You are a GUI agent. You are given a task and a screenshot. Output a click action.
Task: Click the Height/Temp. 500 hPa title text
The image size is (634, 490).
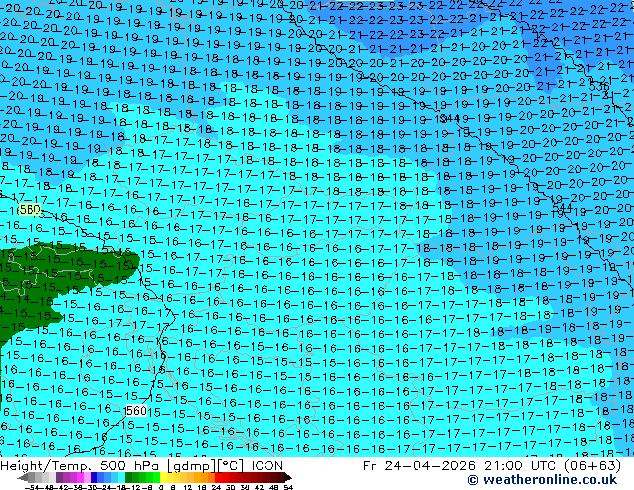80,466
